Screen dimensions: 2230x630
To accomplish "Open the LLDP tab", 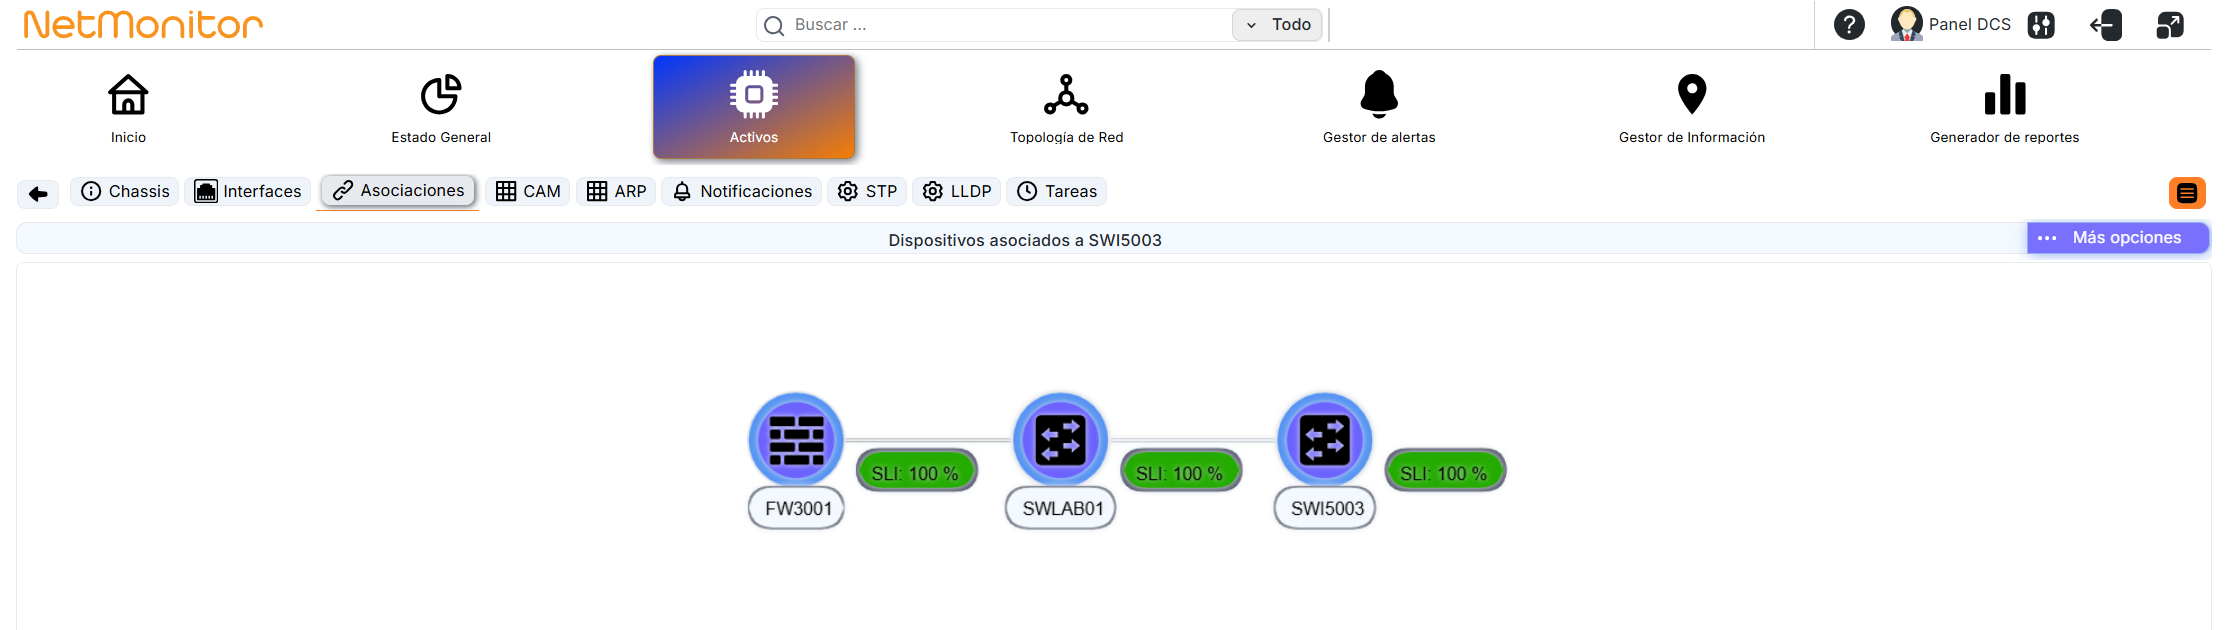I will pyautogui.click(x=957, y=191).
